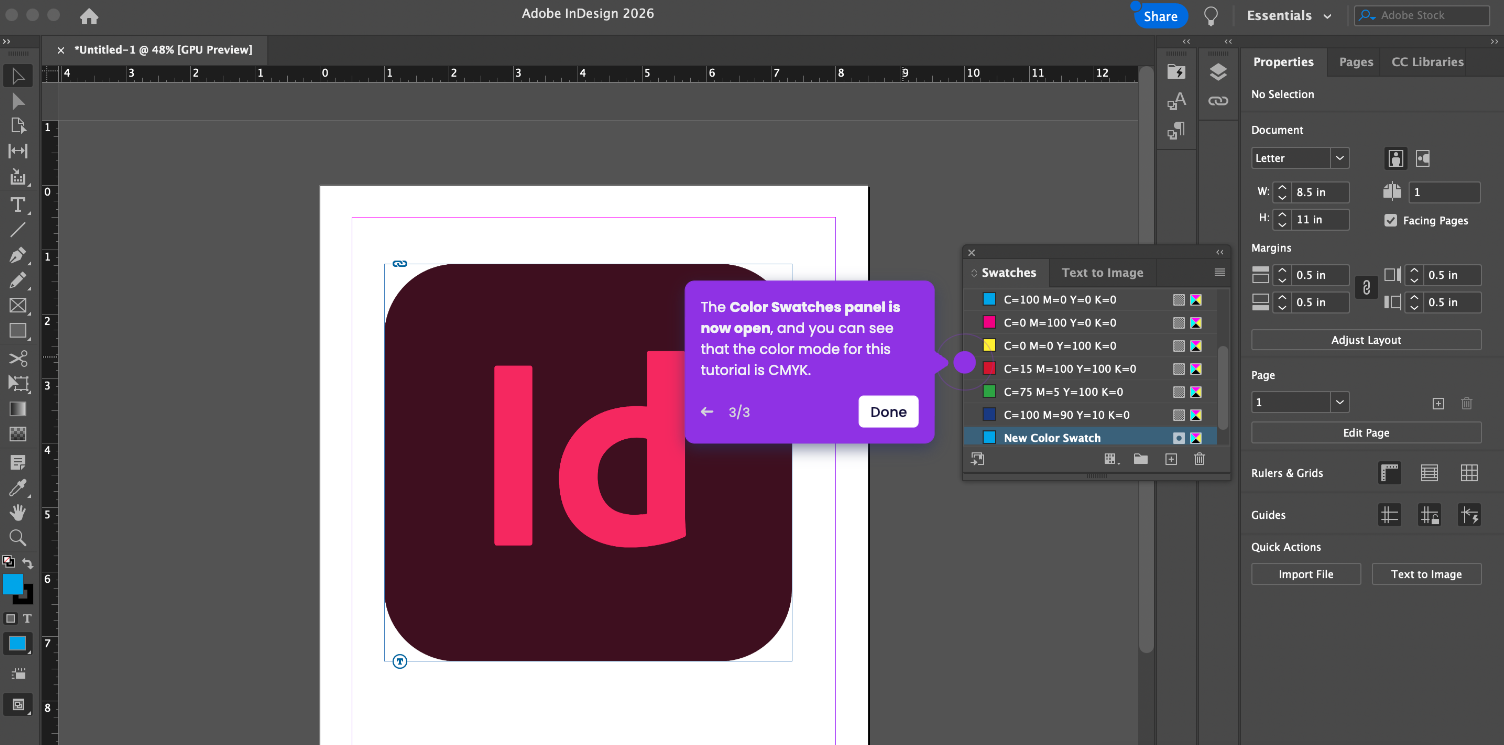Image resolution: width=1504 pixels, height=745 pixels.
Task: Select the Swatches panel tab
Action: [1008, 272]
